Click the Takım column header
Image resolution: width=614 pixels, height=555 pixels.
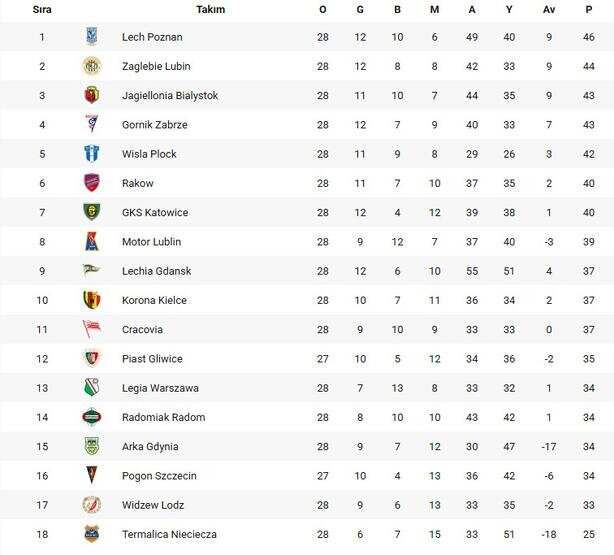point(211,9)
